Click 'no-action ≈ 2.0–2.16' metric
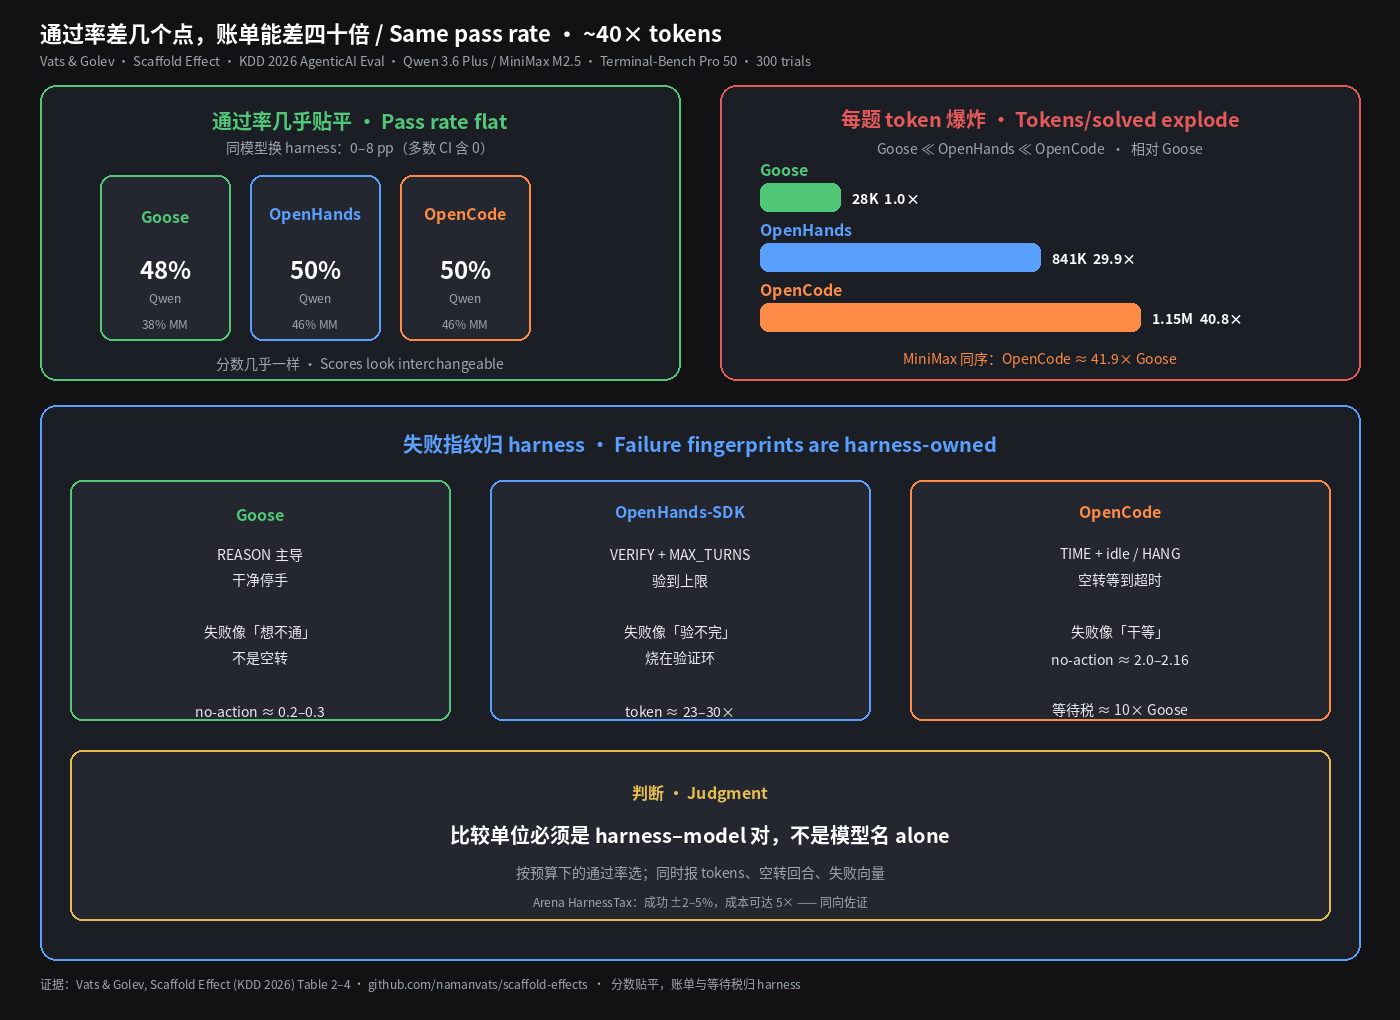1400x1020 pixels. click(x=1120, y=660)
